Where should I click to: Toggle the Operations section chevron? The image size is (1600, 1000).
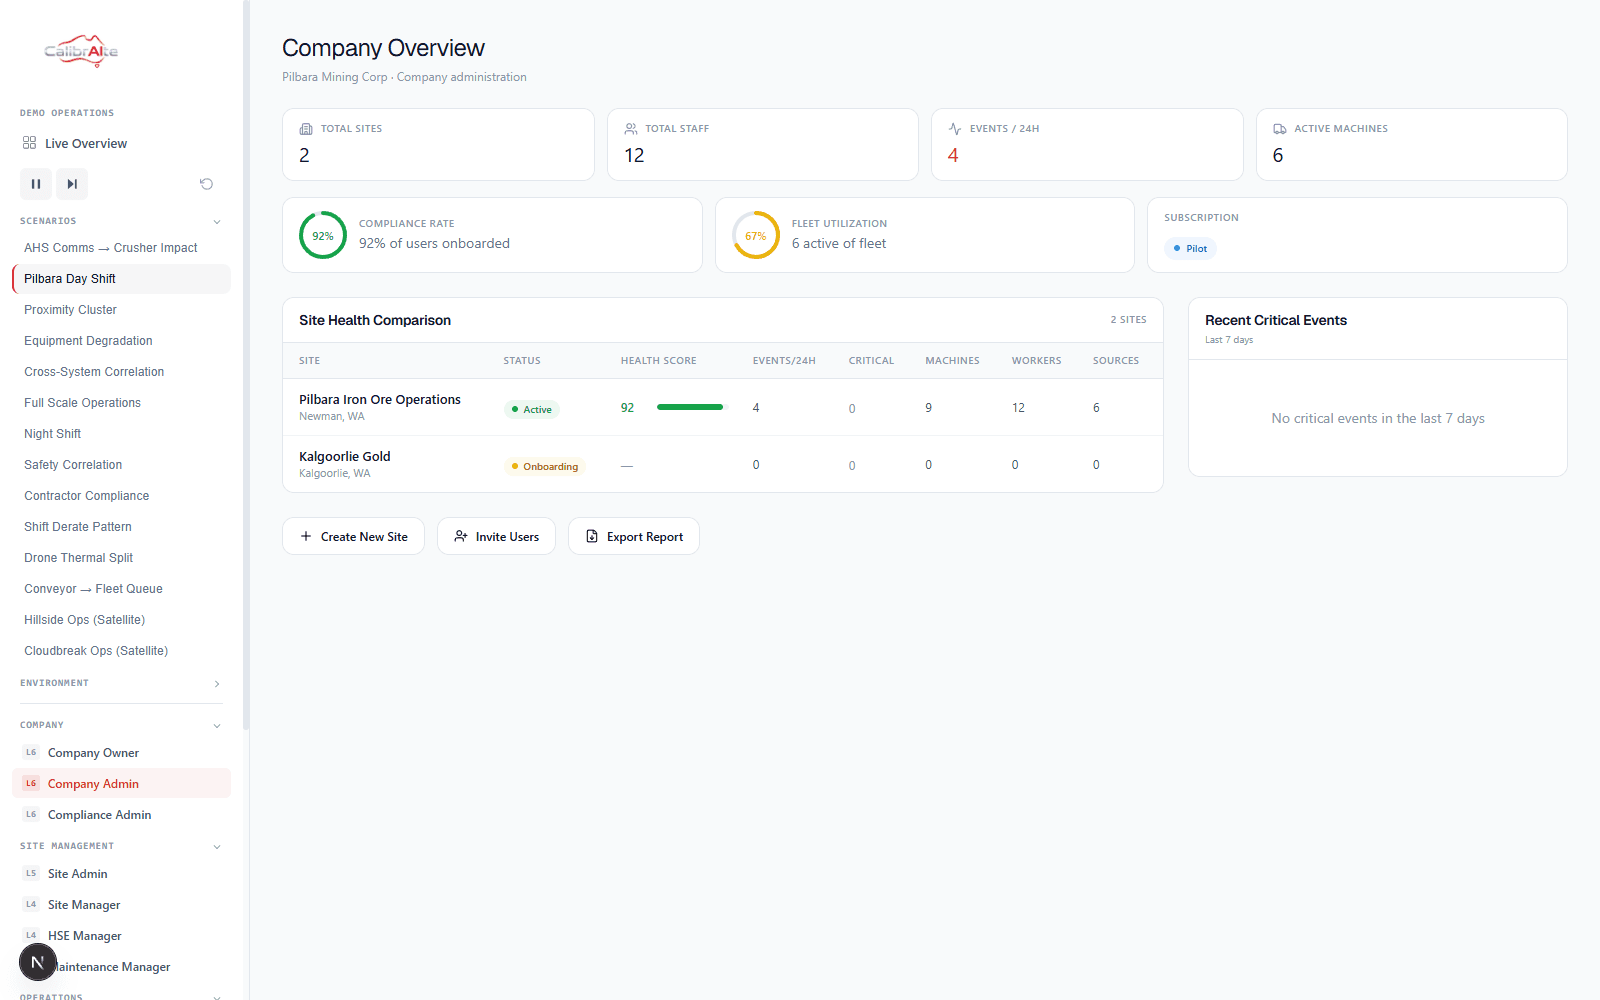[x=217, y=996]
